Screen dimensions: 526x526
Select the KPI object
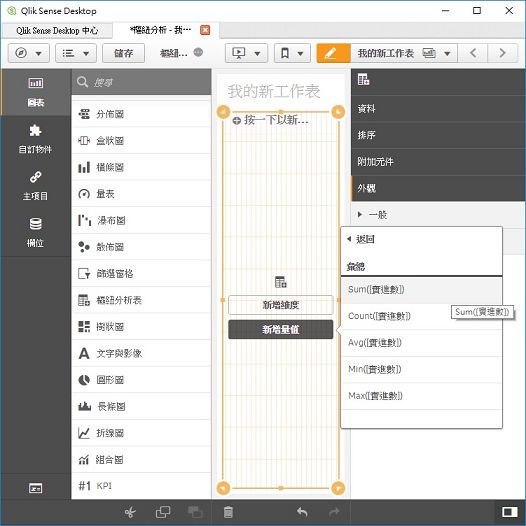pos(142,486)
